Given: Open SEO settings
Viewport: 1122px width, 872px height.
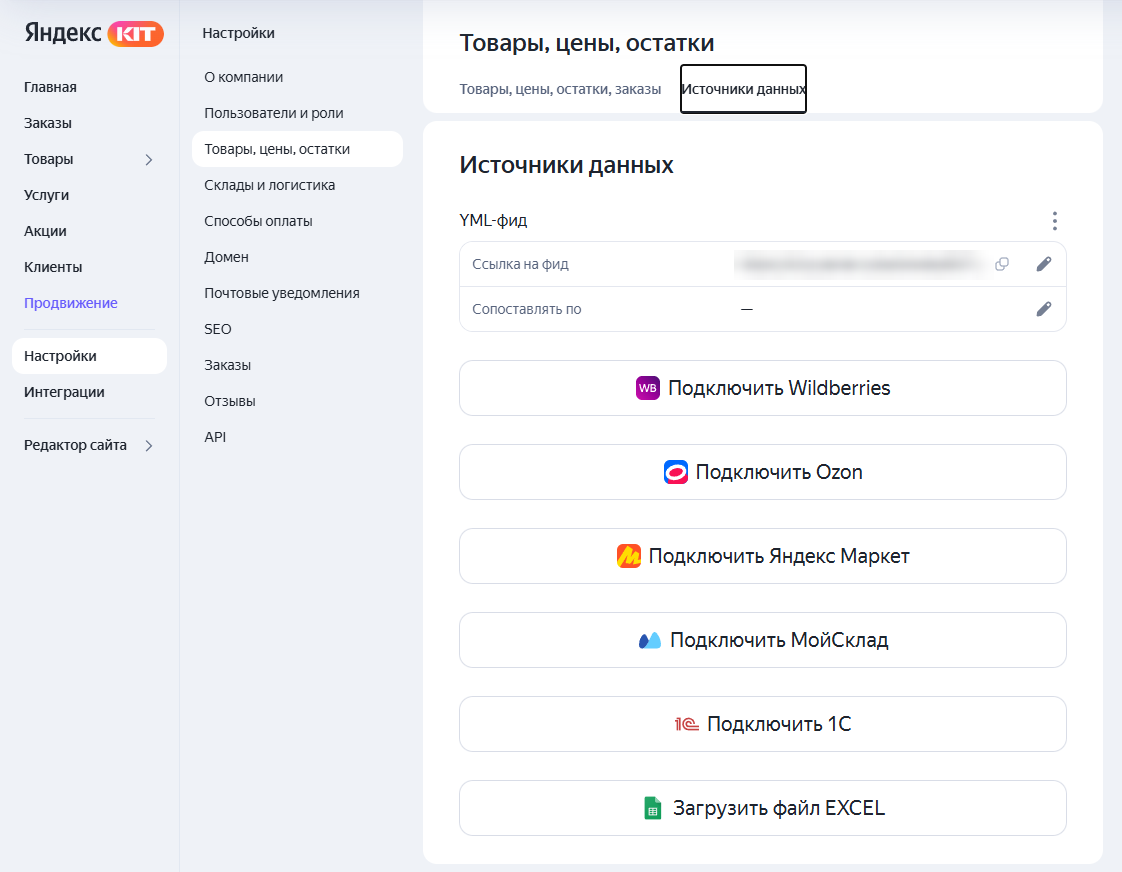Looking at the screenshot, I should click(218, 329).
